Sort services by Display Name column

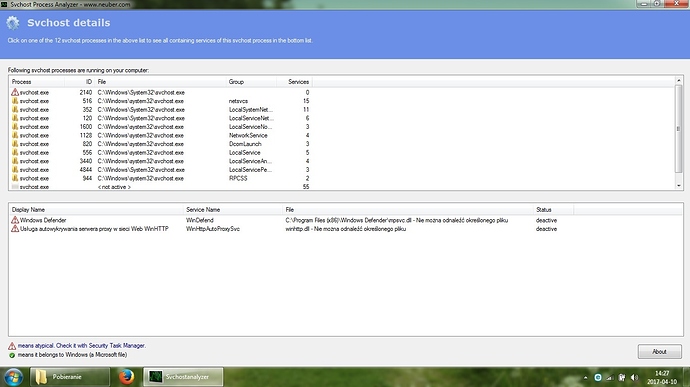[x=96, y=210]
